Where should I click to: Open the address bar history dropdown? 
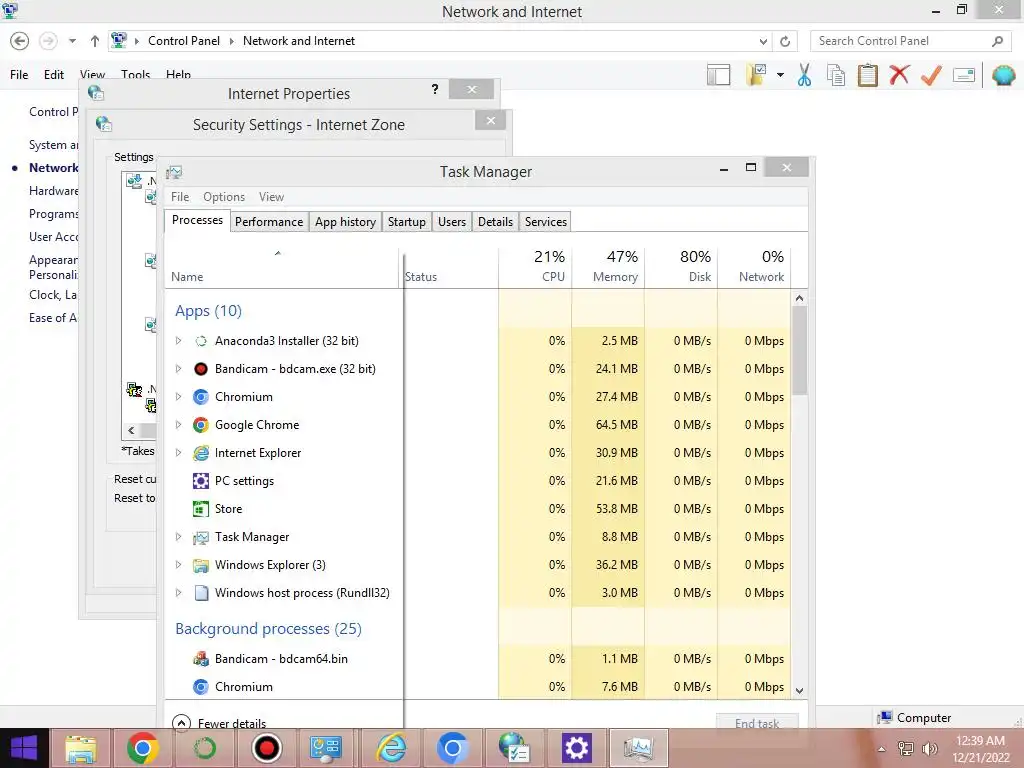pyautogui.click(x=763, y=41)
